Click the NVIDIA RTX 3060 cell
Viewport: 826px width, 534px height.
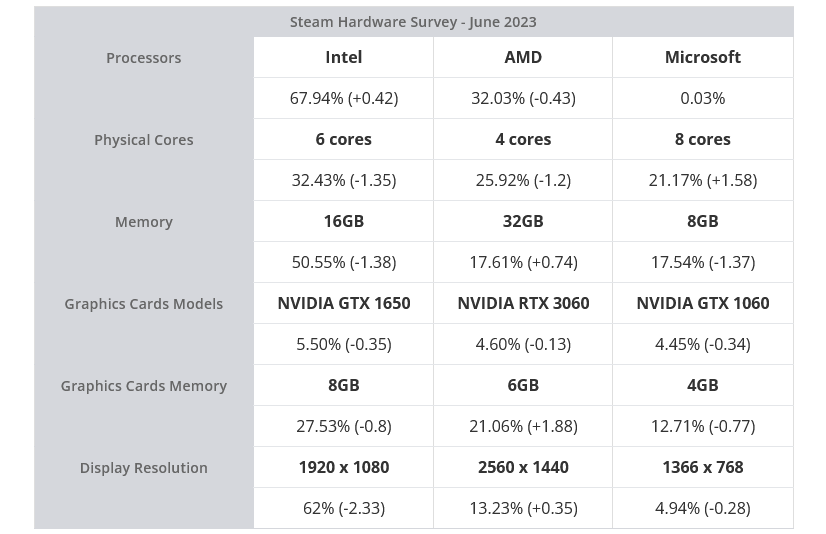pyautogui.click(x=523, y=303)
